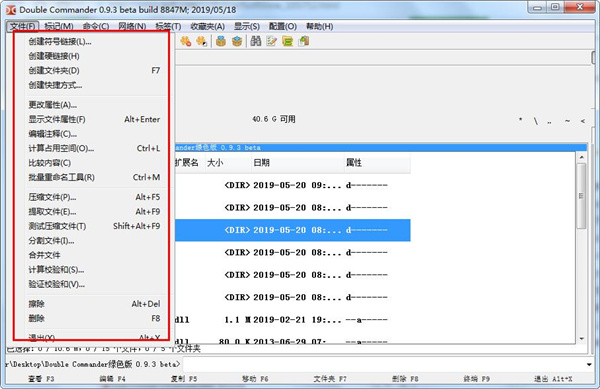Open the 显示(S) menu

247,26
